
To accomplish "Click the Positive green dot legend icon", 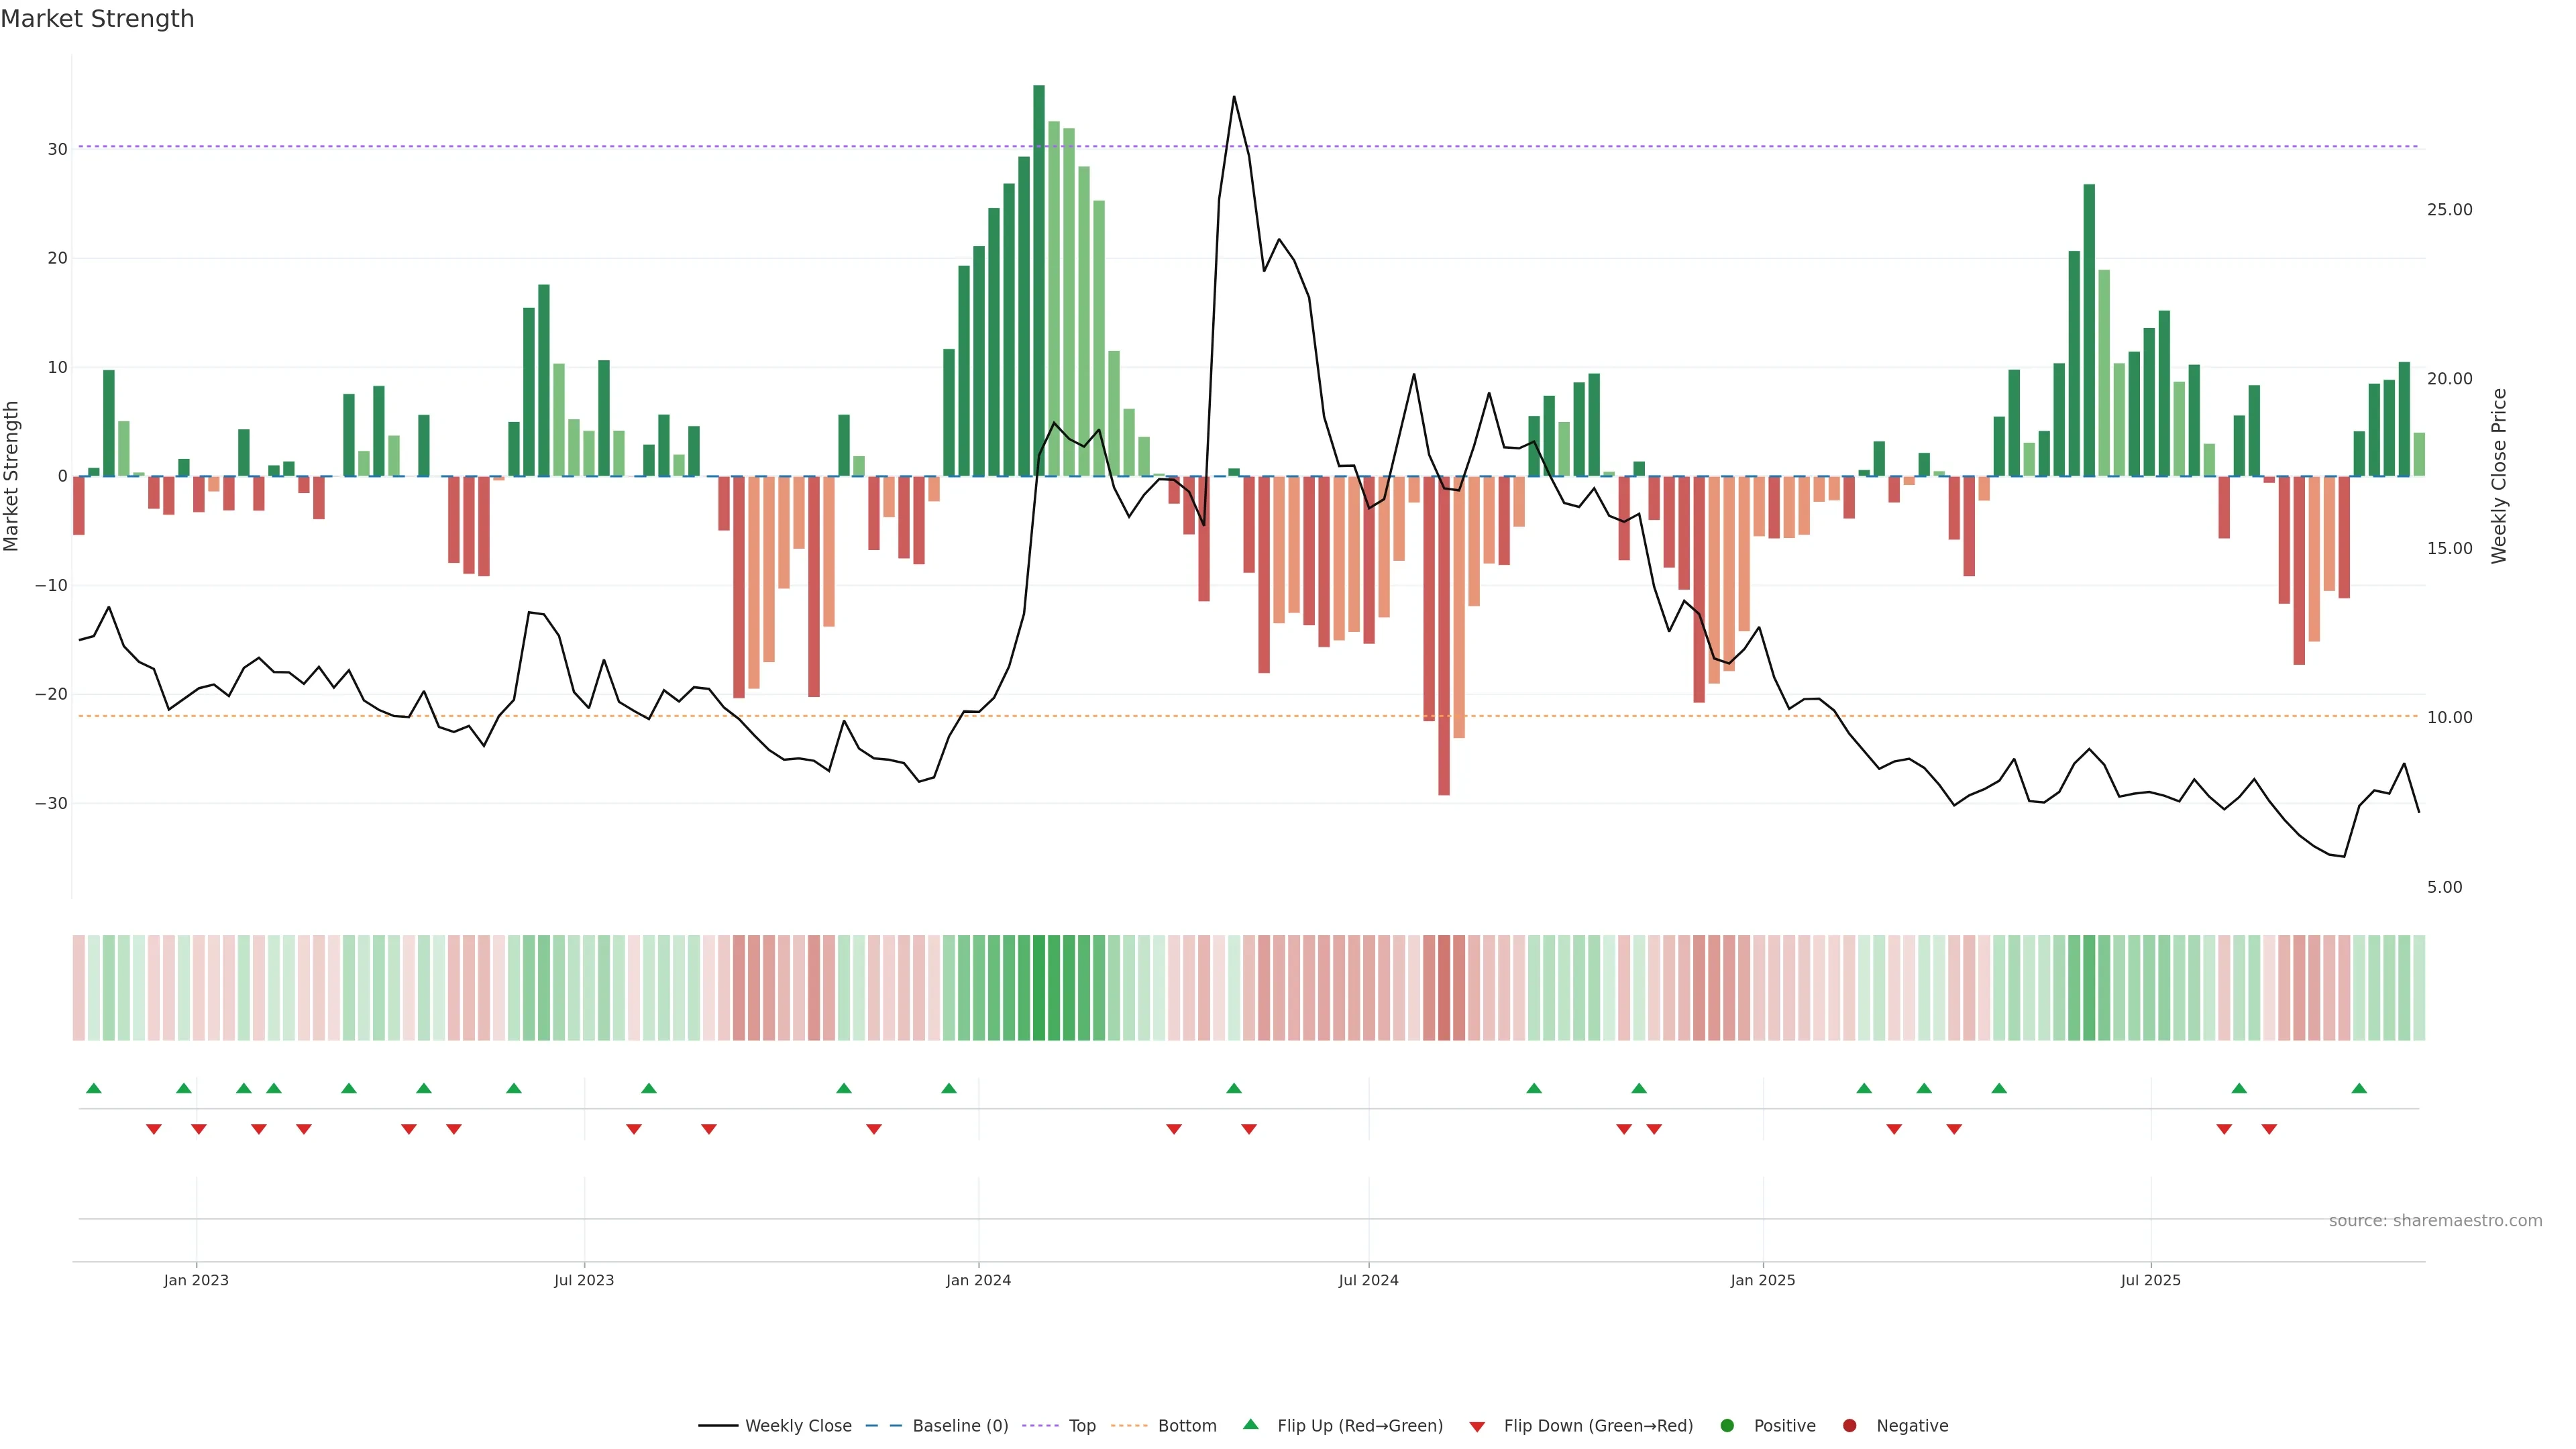I will click(x=1727, y=1426).
